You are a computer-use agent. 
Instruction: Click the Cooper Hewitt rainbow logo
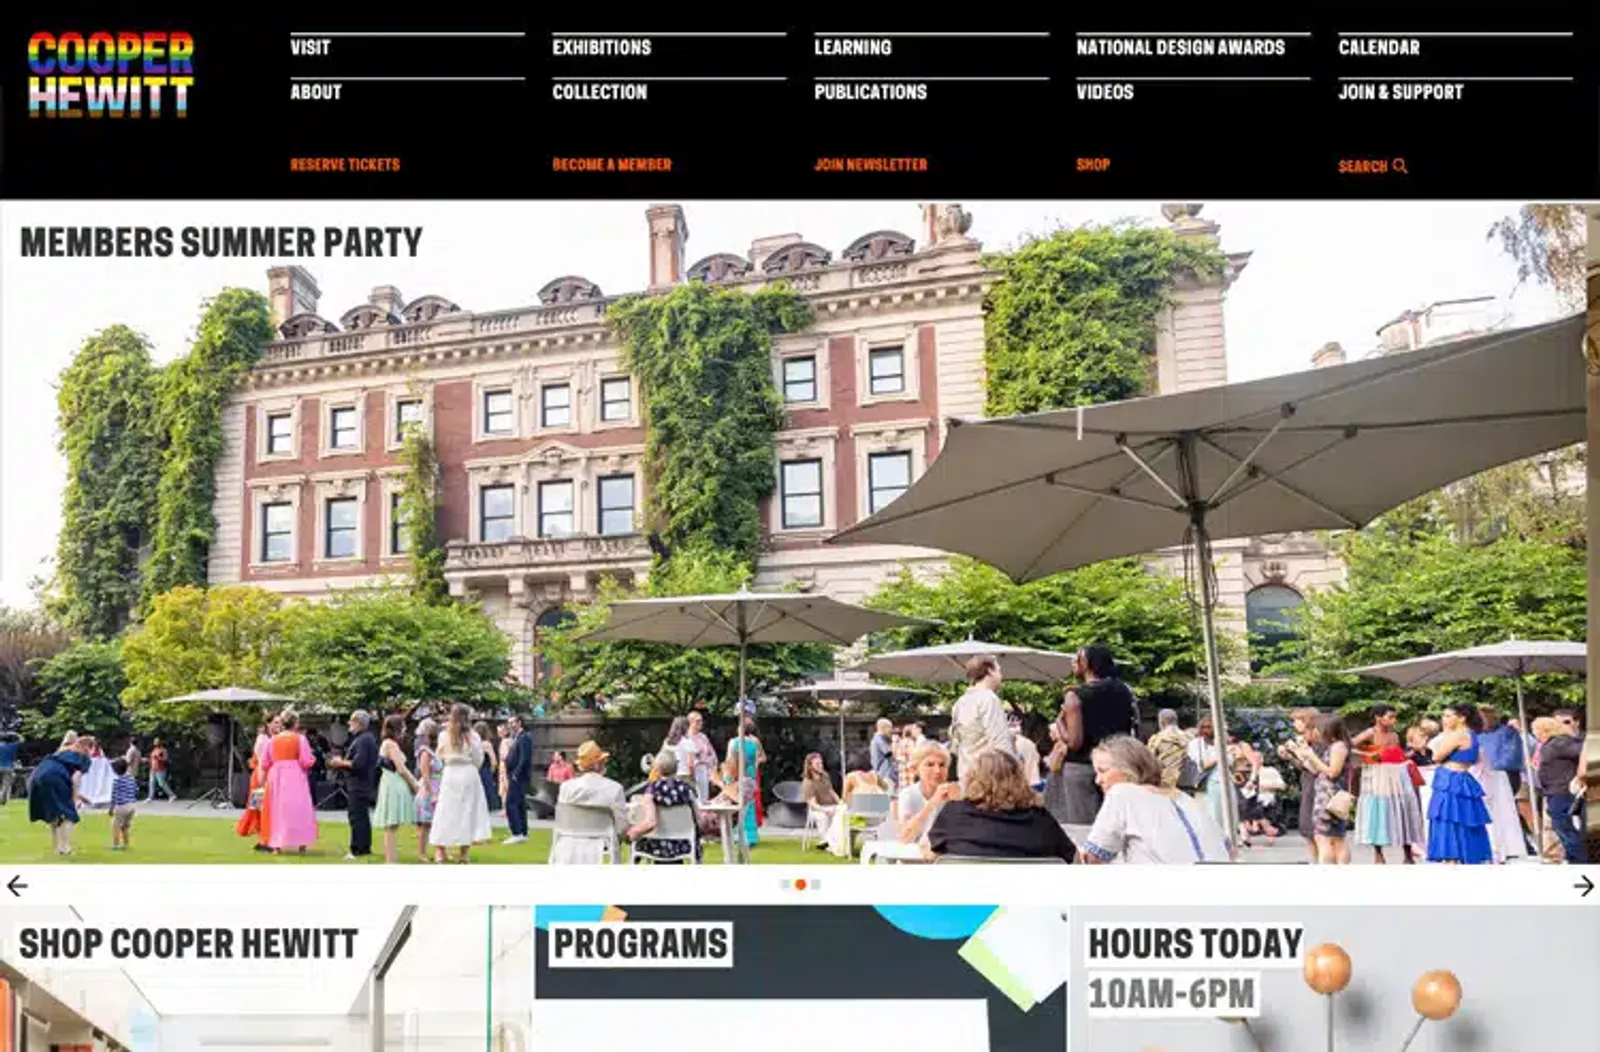(x=111, y=74)
